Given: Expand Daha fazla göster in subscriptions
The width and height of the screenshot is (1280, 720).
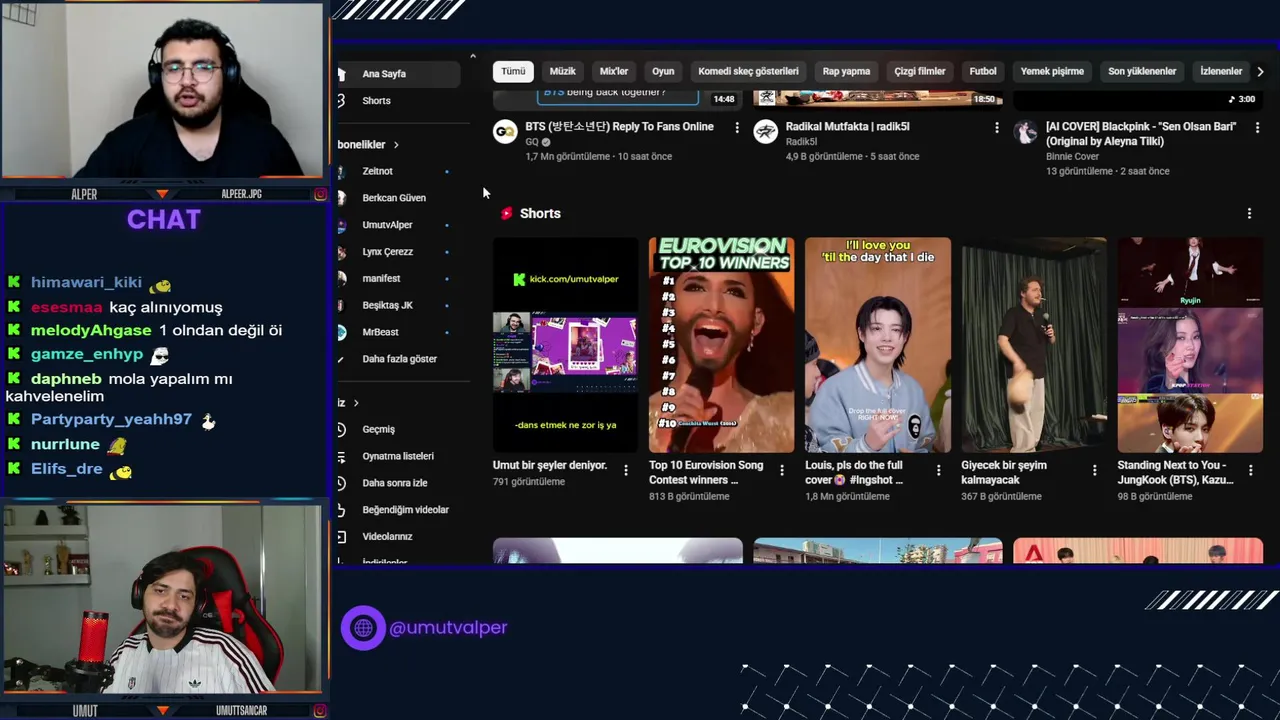Looking at the screenshot, I should (399, 359).
